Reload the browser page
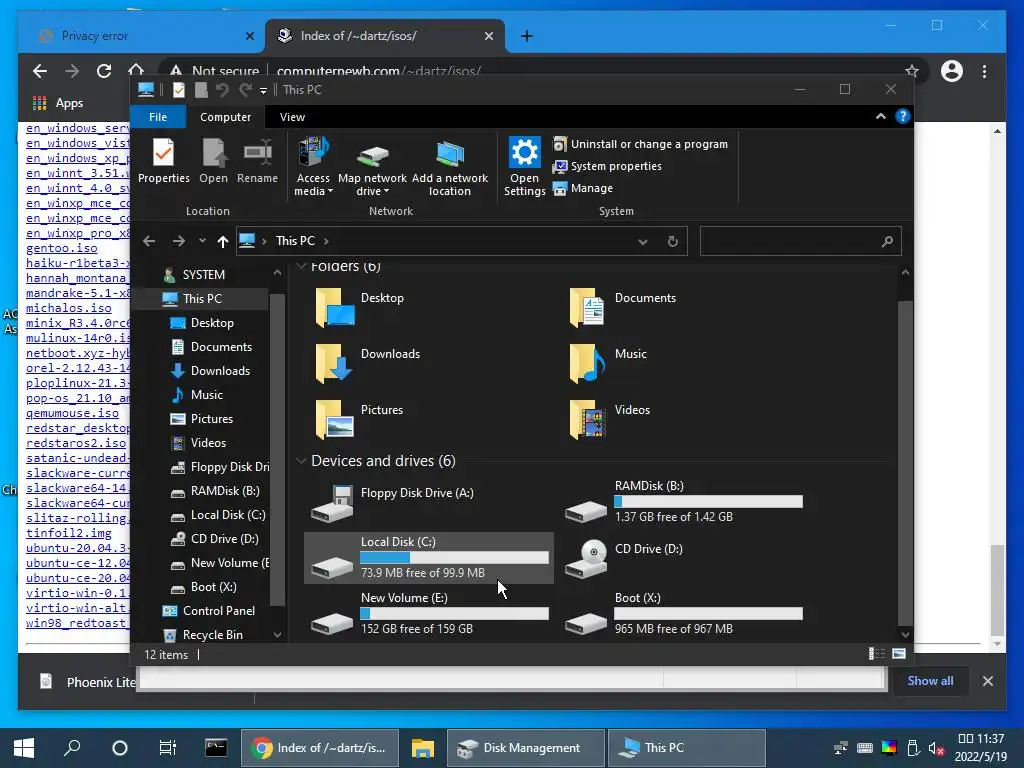 (x=104, y=71)
